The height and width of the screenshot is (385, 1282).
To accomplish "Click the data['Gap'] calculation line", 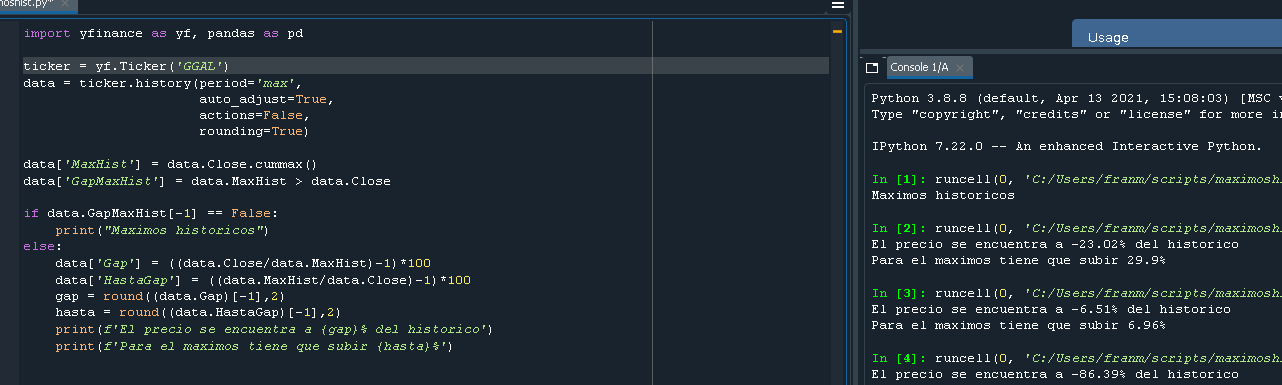I will (x=243, y=263).
